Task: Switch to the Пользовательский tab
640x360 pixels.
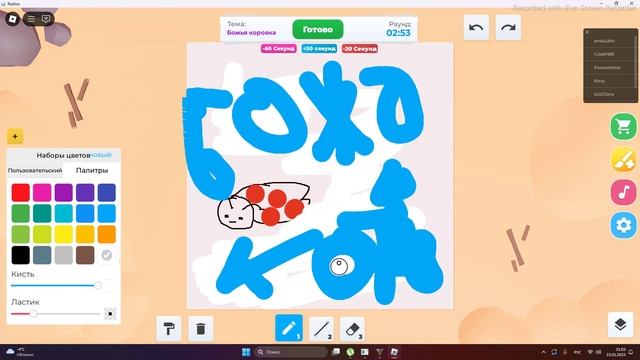Action: click(35, 170)
